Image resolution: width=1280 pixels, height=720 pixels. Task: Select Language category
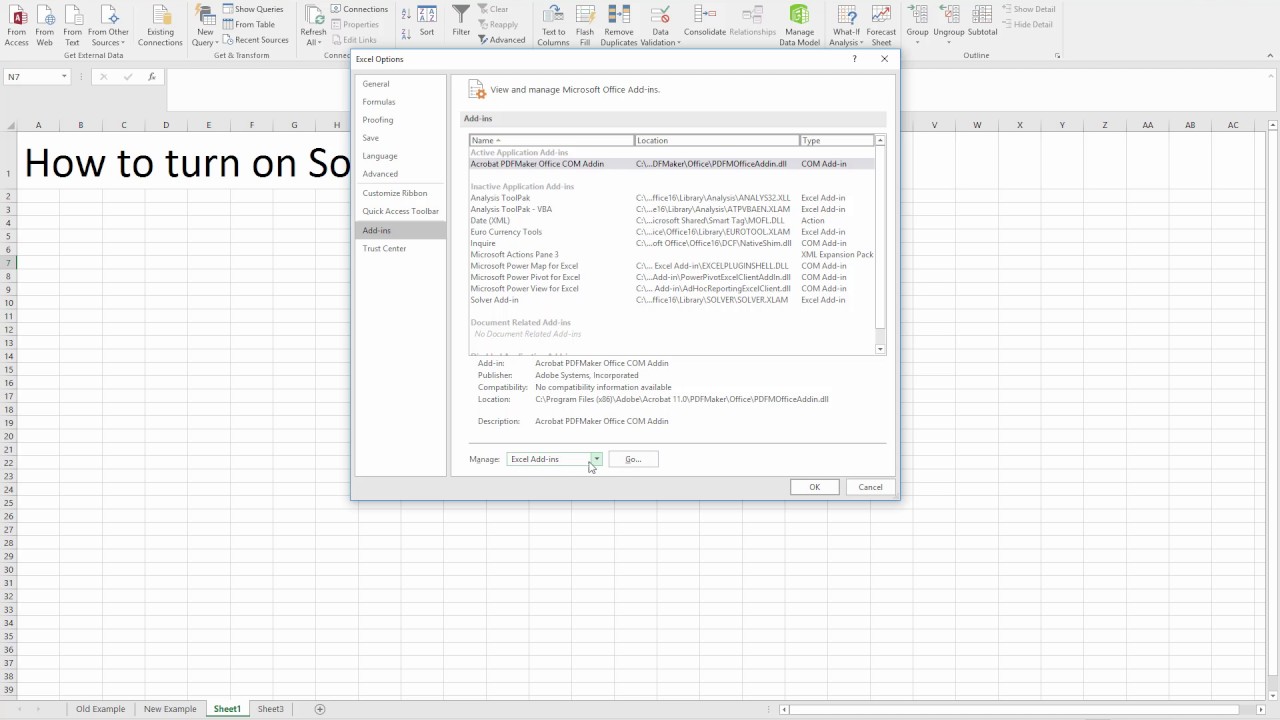(x=400, y=156)
